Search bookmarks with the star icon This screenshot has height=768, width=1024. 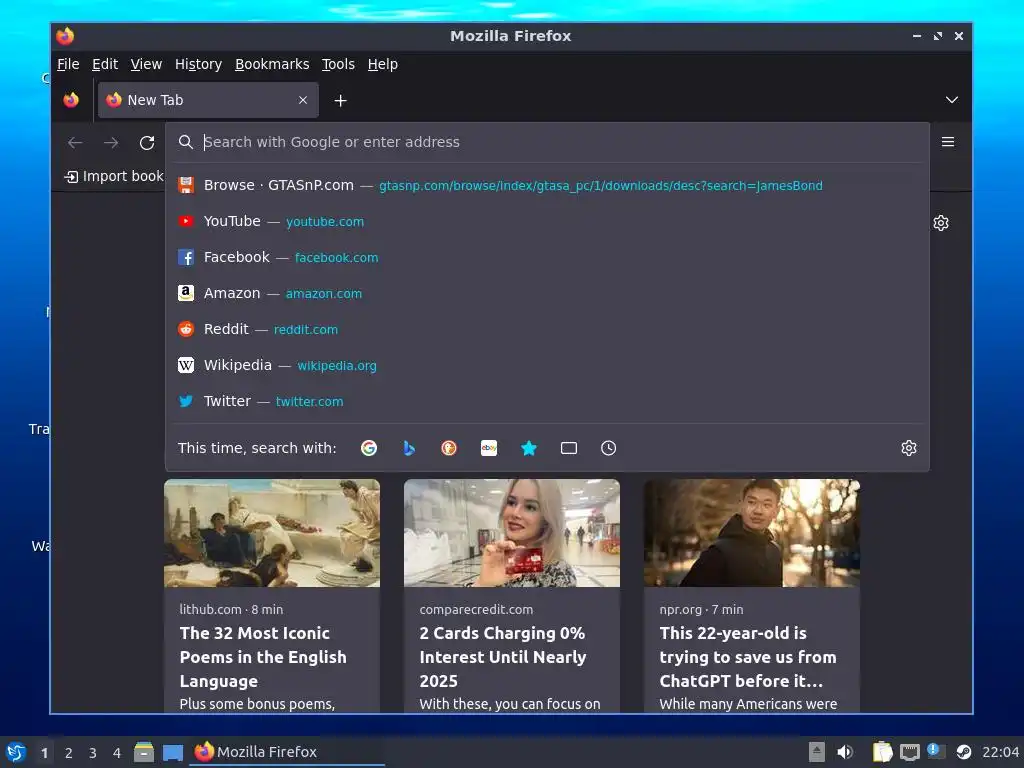529,448
